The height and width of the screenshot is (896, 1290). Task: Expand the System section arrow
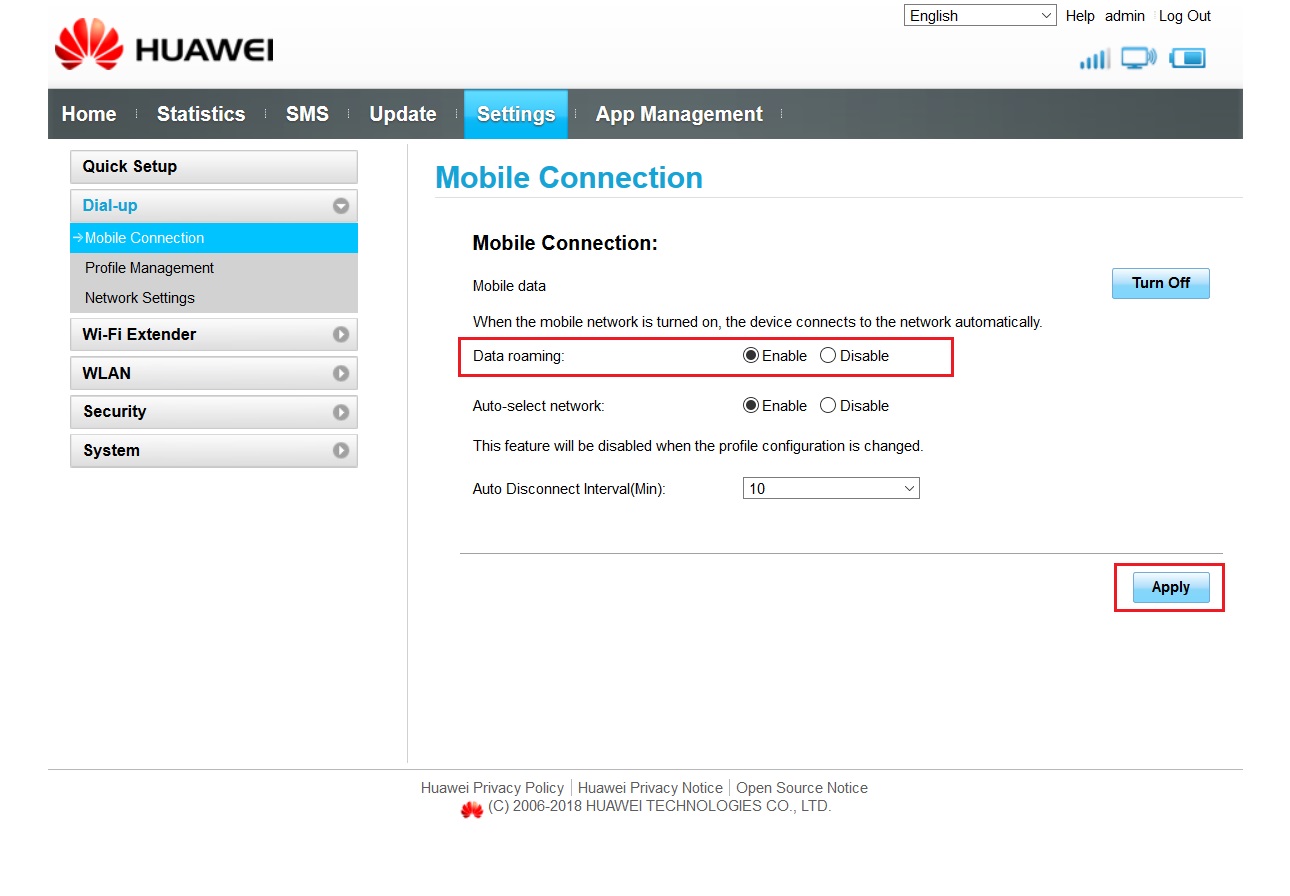[x=341, y=451]
